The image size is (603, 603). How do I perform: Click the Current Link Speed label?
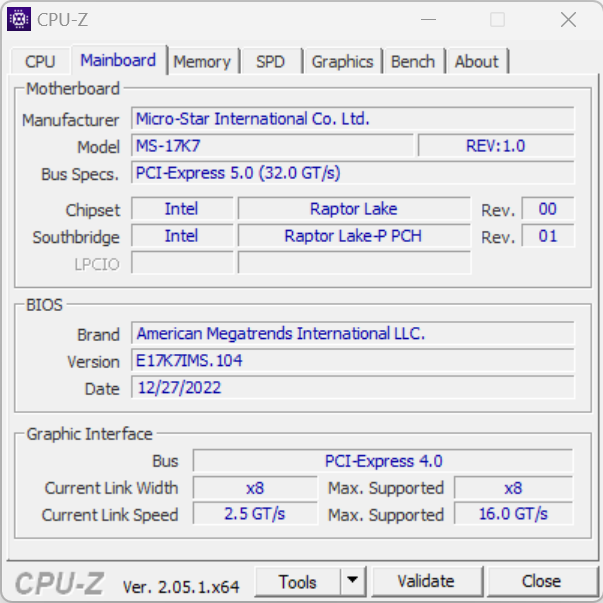(x=110, y=515)
